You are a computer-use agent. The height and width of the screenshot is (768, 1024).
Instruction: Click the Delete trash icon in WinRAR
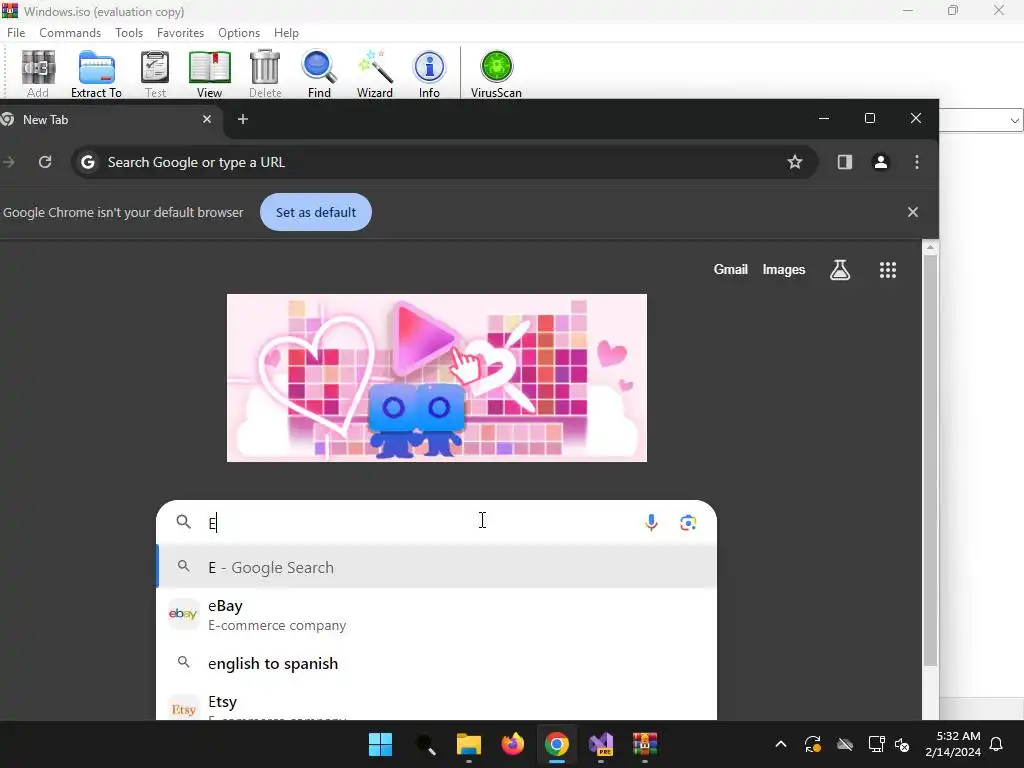point(265,74)
